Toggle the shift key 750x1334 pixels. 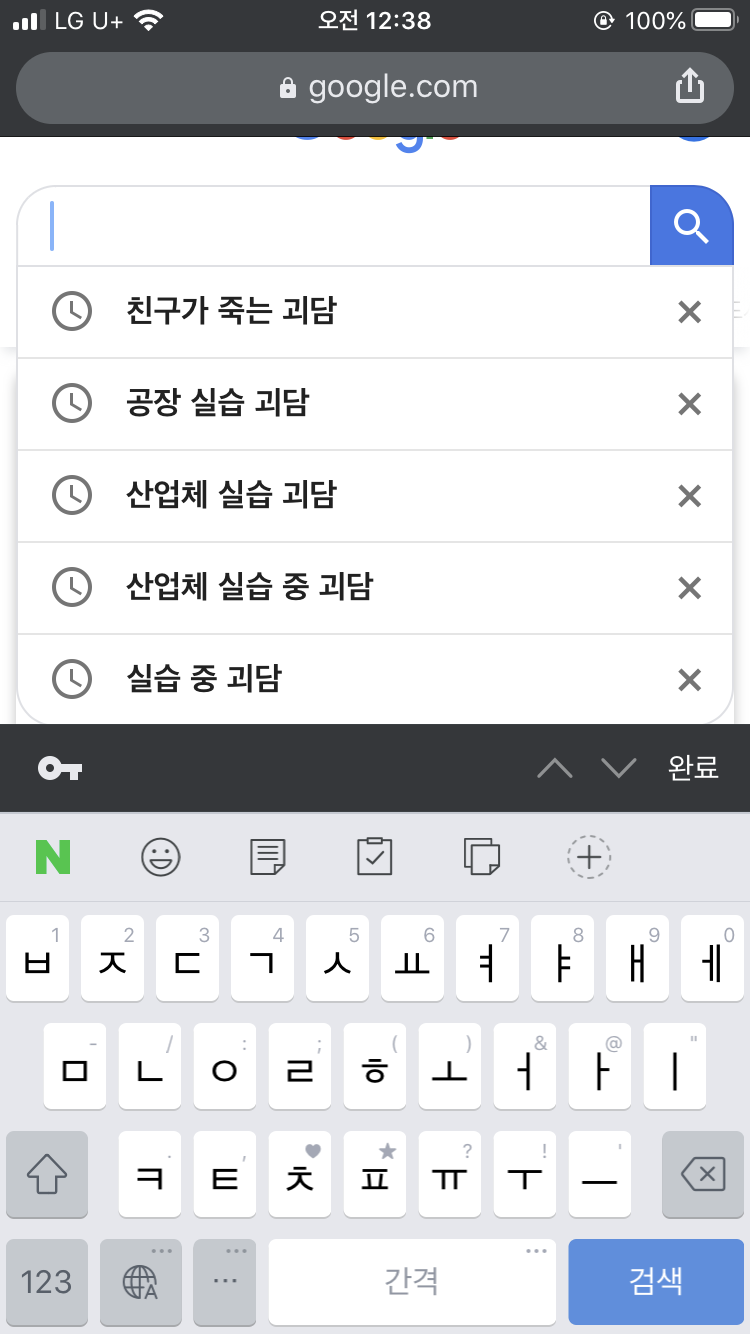(47, 1175)
